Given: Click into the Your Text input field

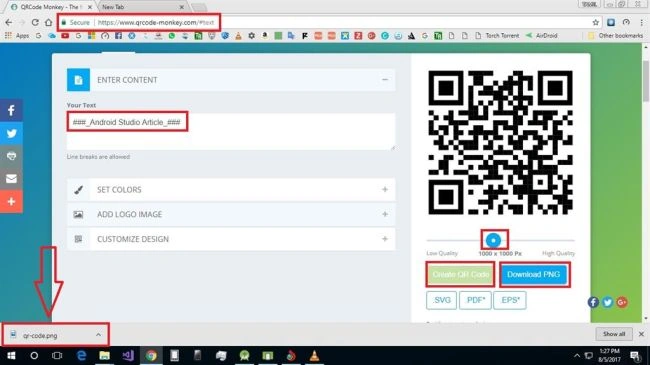Looking at the screenshot, I should pos(231,131).
